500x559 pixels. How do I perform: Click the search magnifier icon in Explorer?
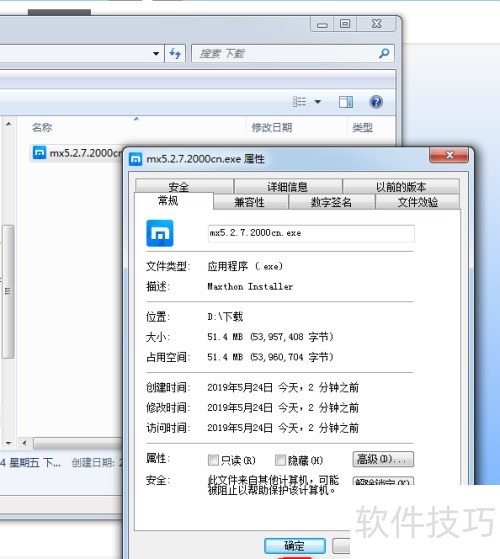384,53
